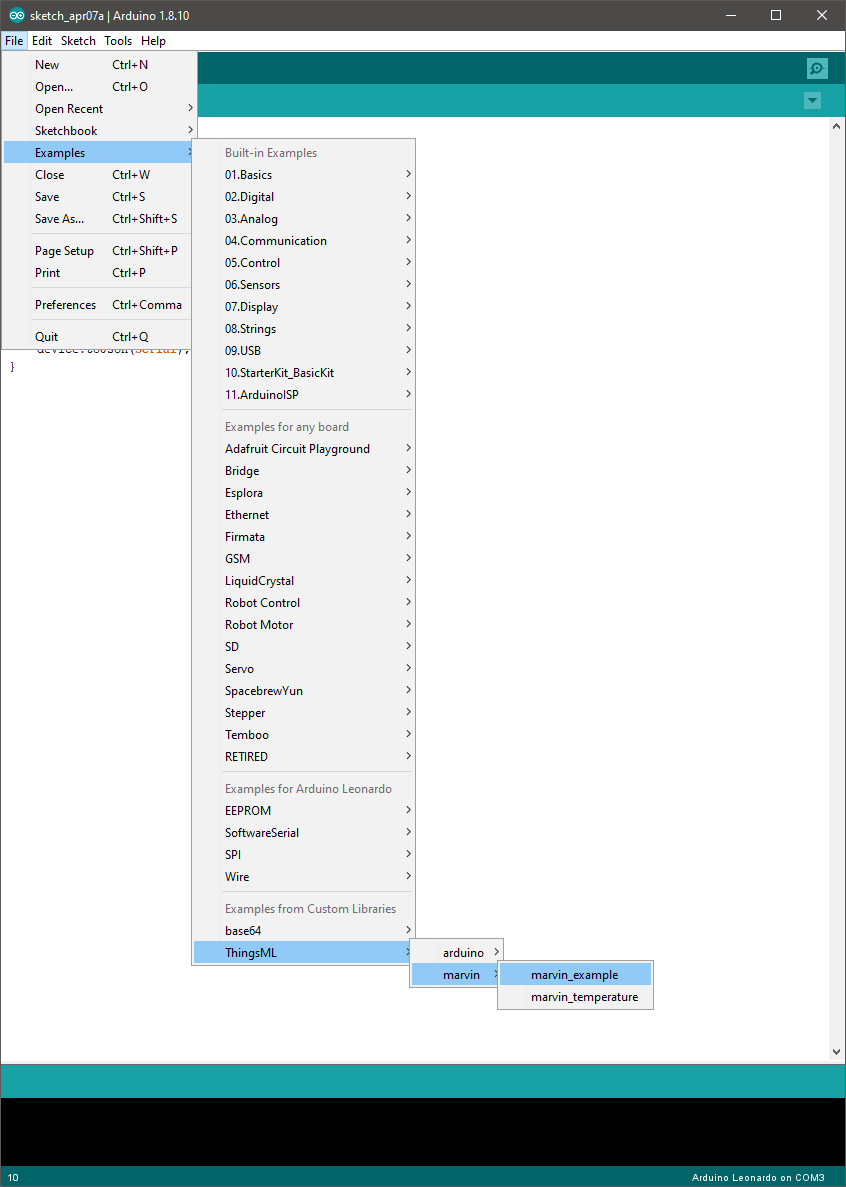Open the 09.USB examples submenu
Screen dimensions: 846x1187
click(303, 350)
